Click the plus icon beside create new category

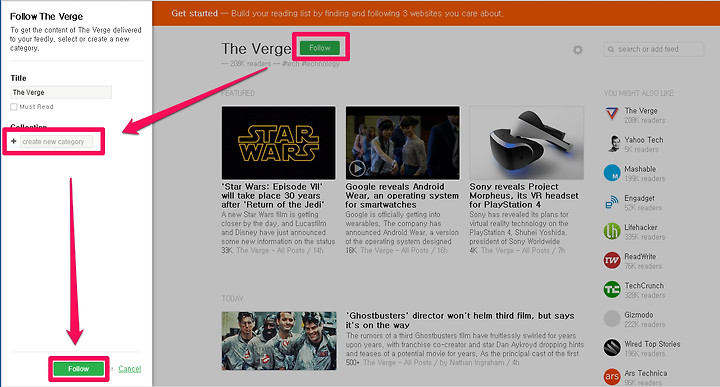14,141
